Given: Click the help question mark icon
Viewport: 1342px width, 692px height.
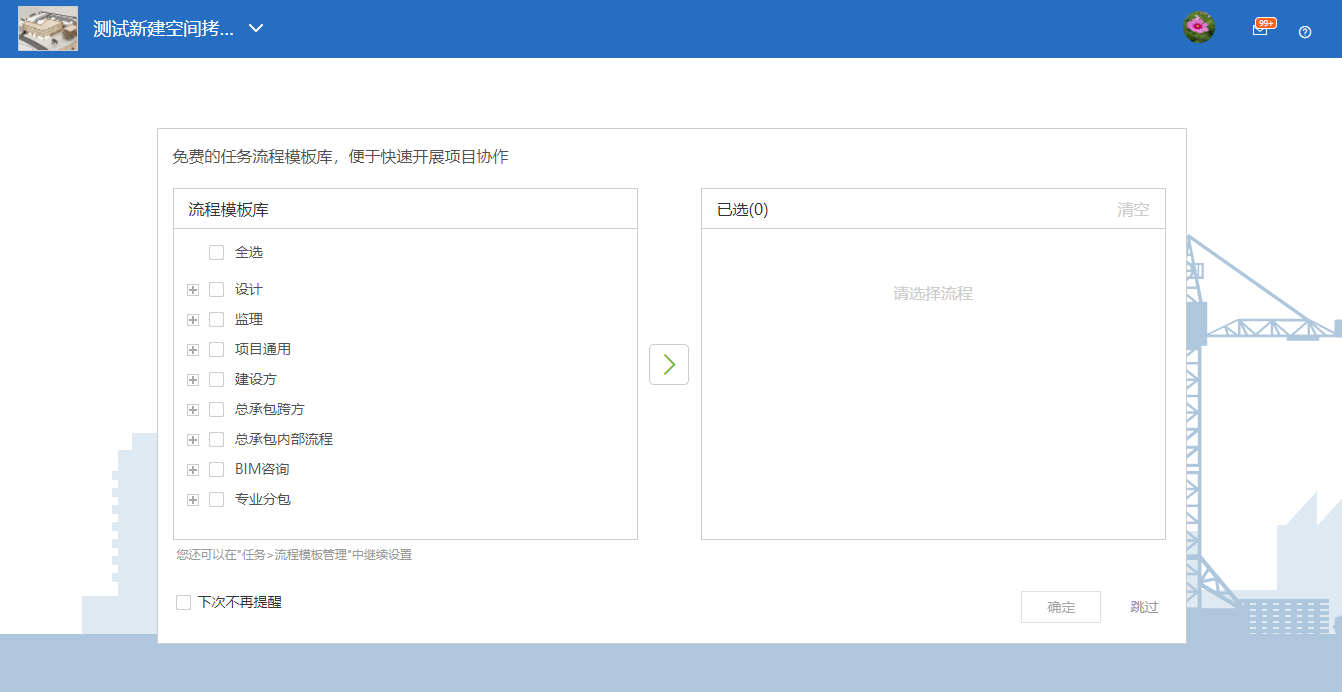Looking at the screenshot, I should click(x=1304, y=32).
